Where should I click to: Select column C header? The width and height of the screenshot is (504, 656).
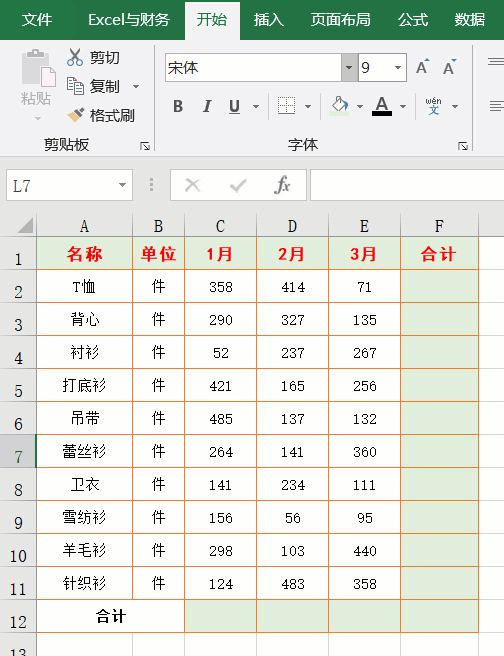pyautogui.click(x=220, y=226)
